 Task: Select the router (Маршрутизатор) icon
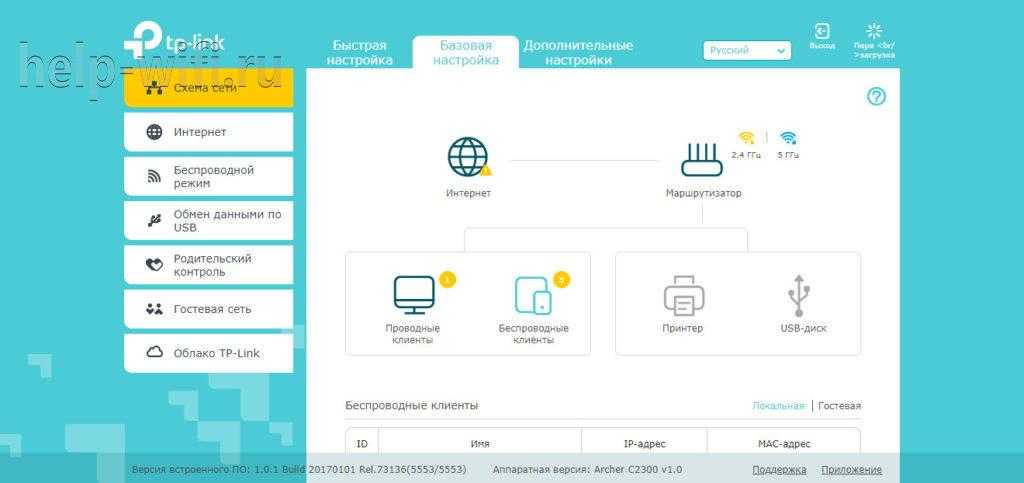[702, 159]
